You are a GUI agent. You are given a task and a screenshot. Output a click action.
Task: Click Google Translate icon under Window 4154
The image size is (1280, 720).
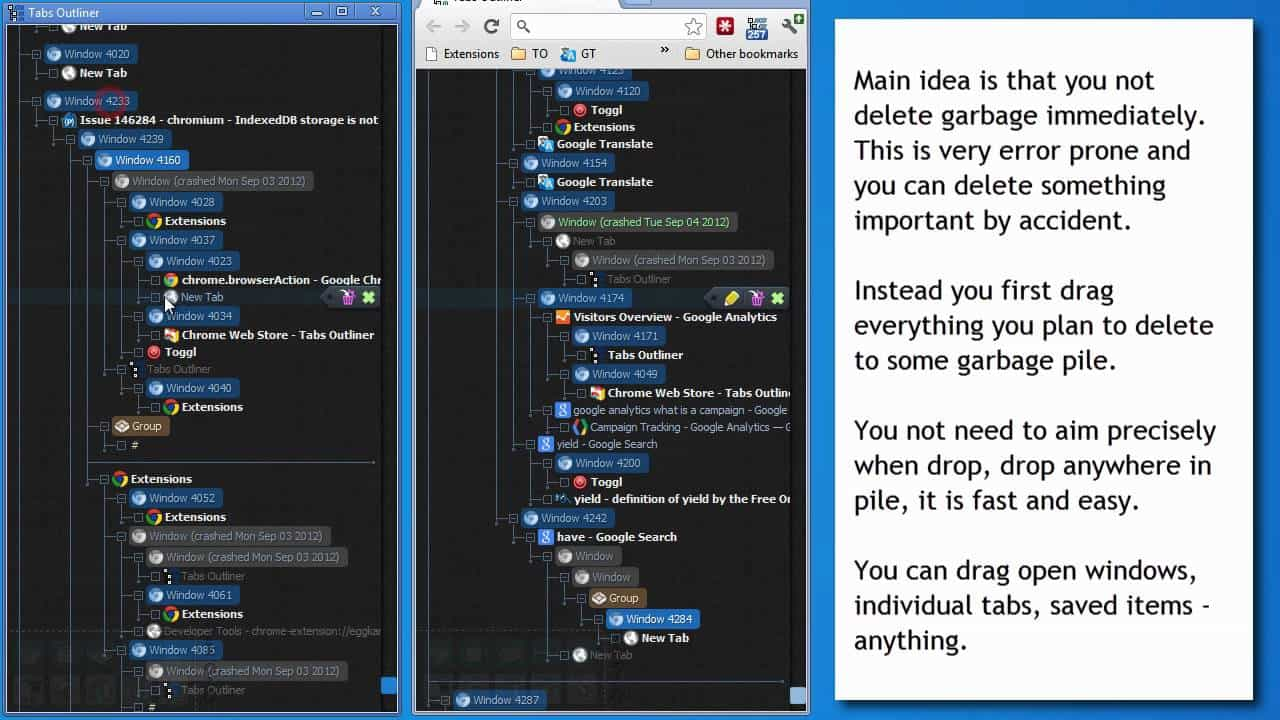[x=546, y=182]
